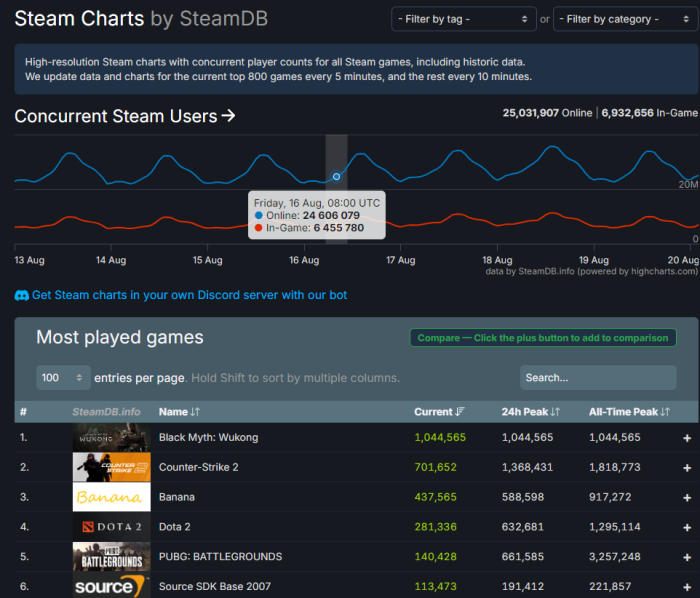The image size is (700, 598).
Task: Sort table by Name column header
Action: click(179, 412)
